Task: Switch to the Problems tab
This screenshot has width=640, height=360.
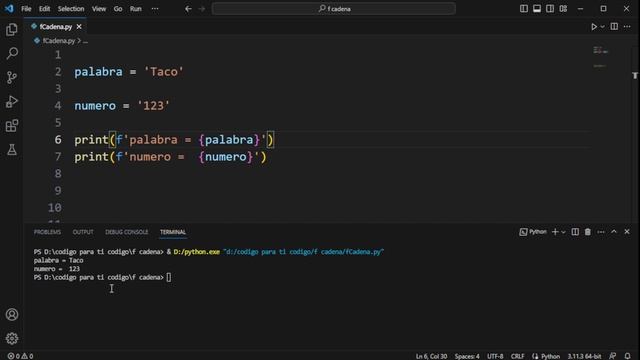Action: (47, 232)
